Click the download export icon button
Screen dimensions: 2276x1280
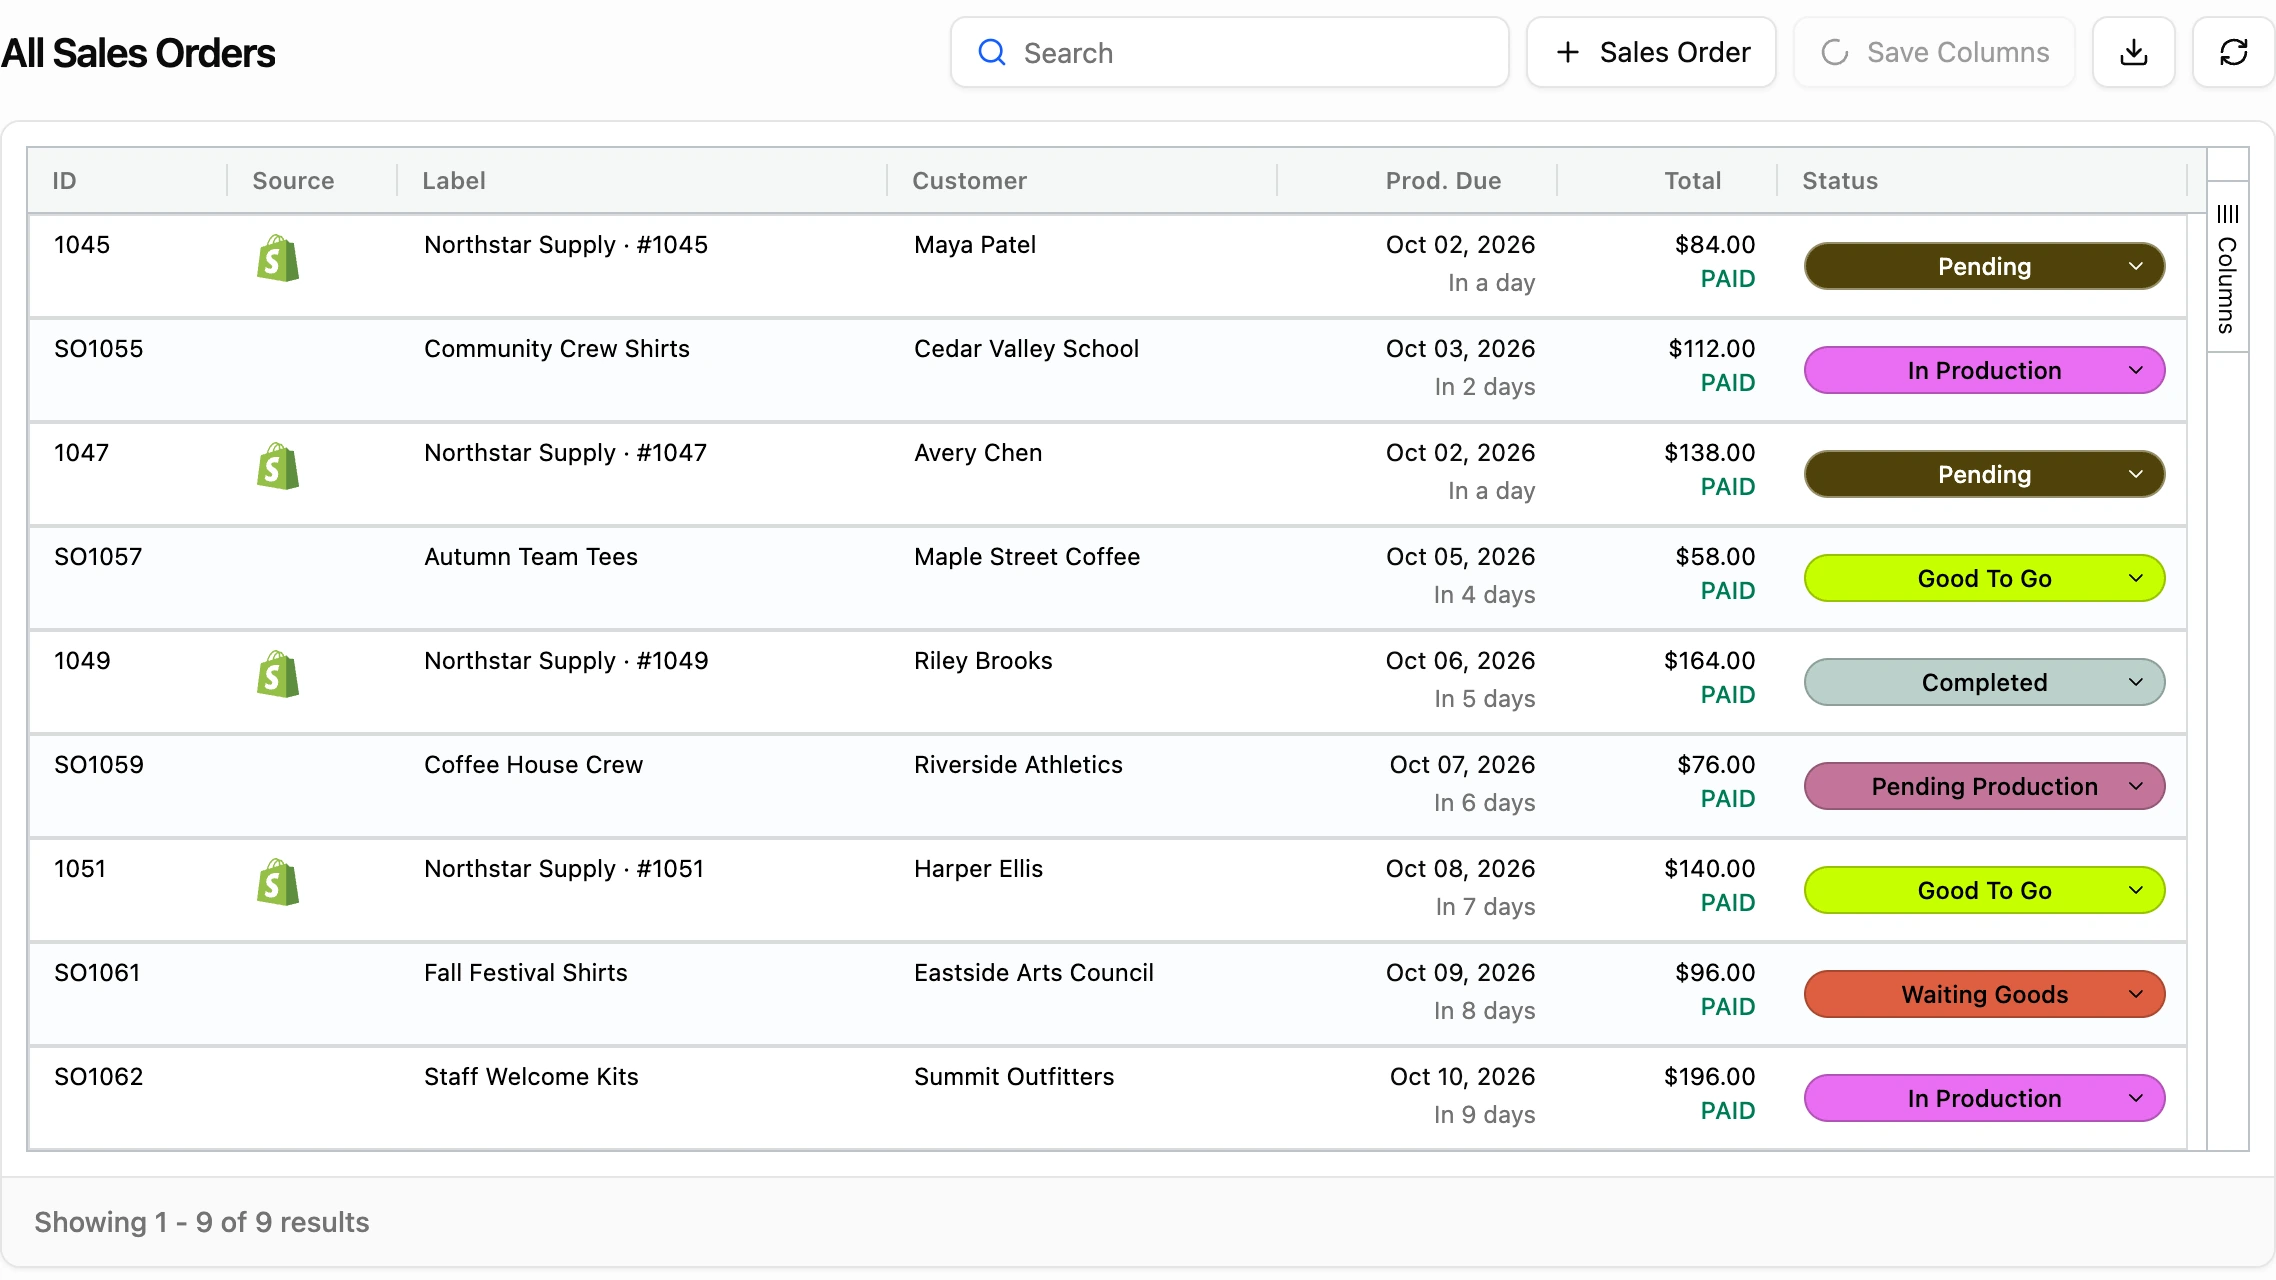coord(2133,52)
